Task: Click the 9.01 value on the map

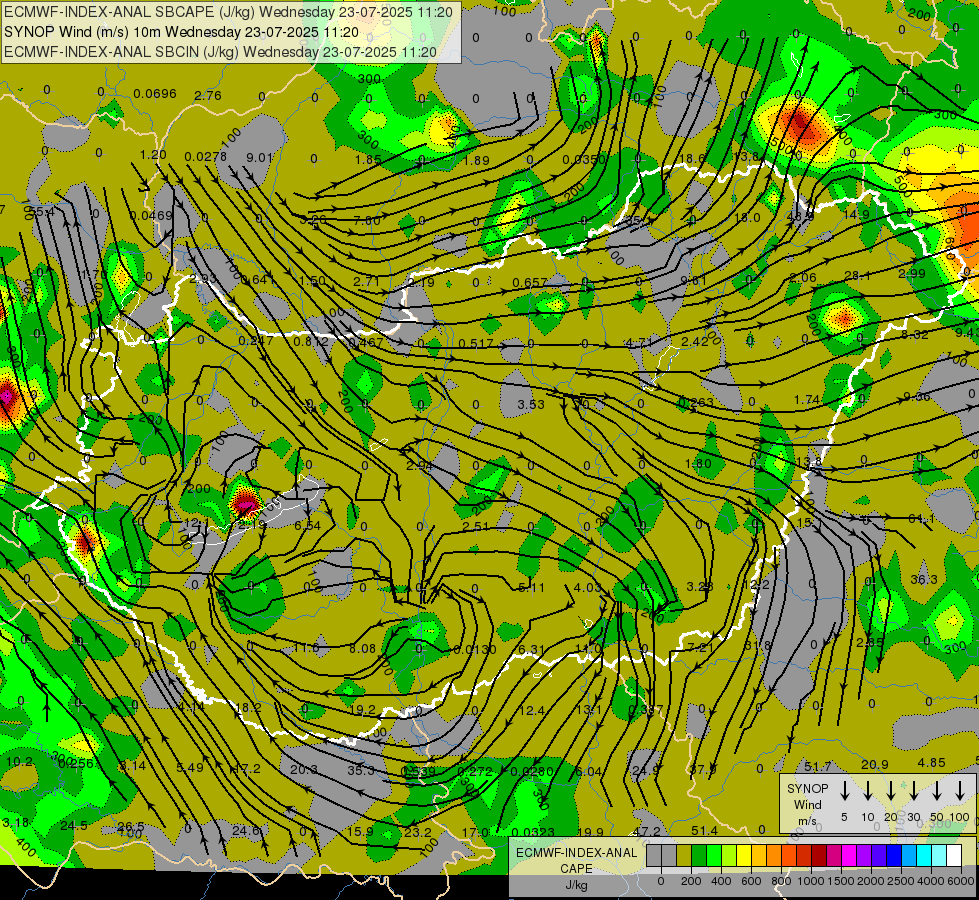Action: pyautogui.click(x=259, y=157)
